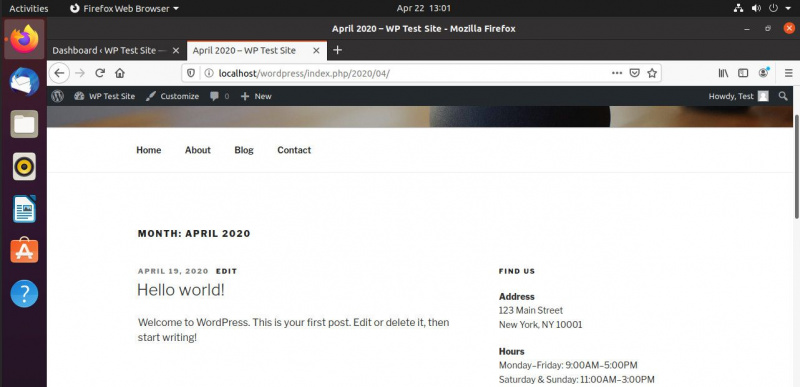Click the Find Us widget title

pos(517,271)
